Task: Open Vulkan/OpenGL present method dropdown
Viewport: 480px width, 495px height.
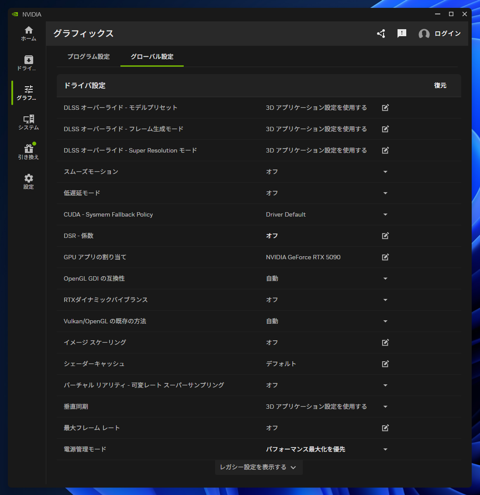Action: tap(385, 321)
